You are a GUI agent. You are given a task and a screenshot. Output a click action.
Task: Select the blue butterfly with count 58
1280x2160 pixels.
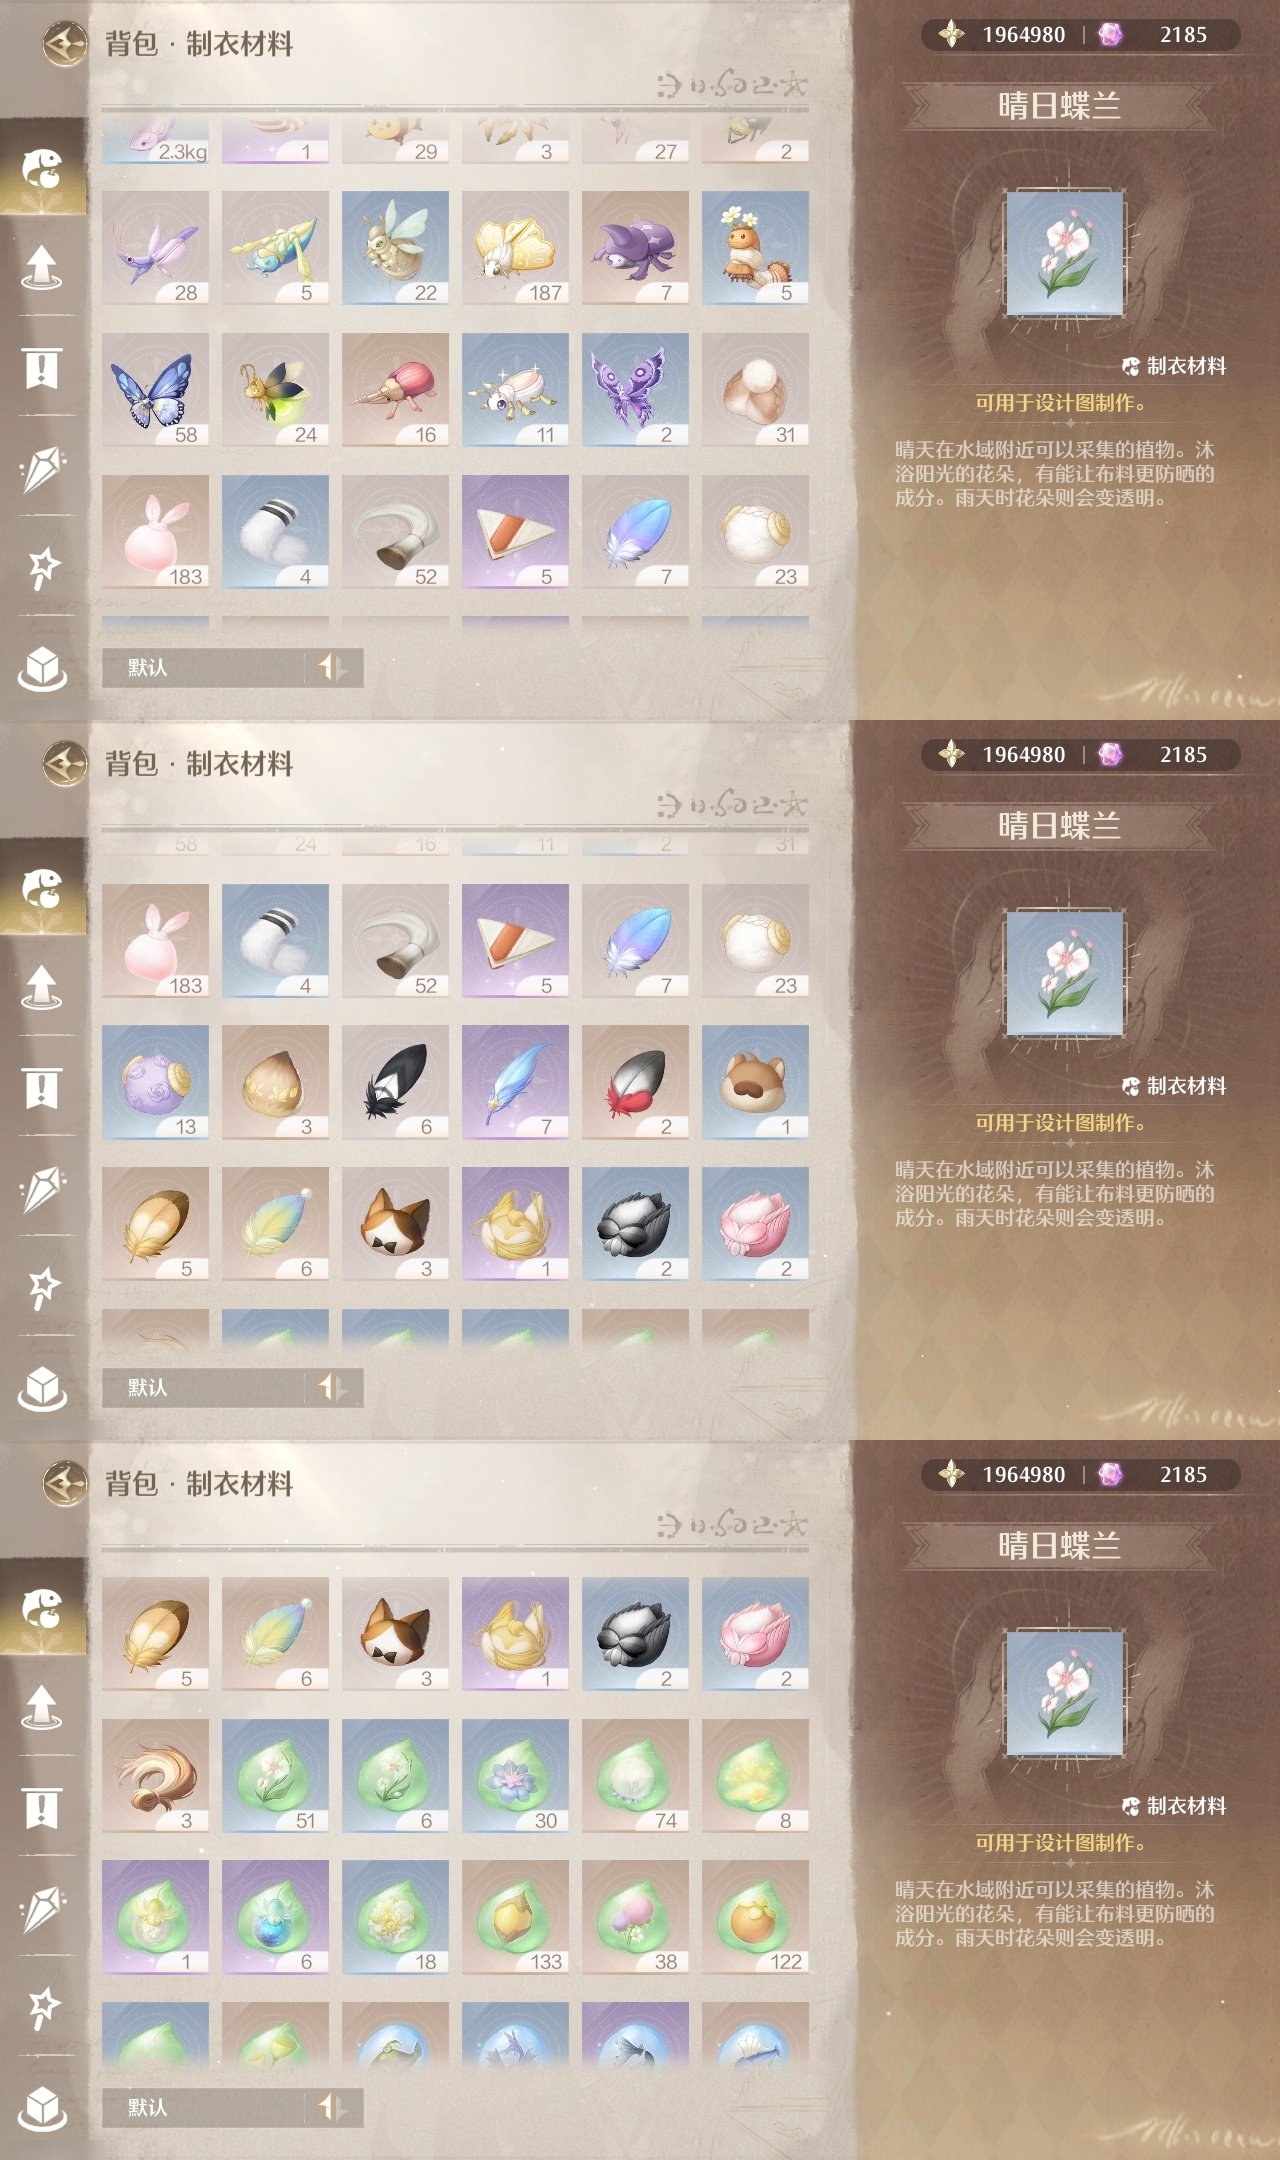tap(155, 389)
